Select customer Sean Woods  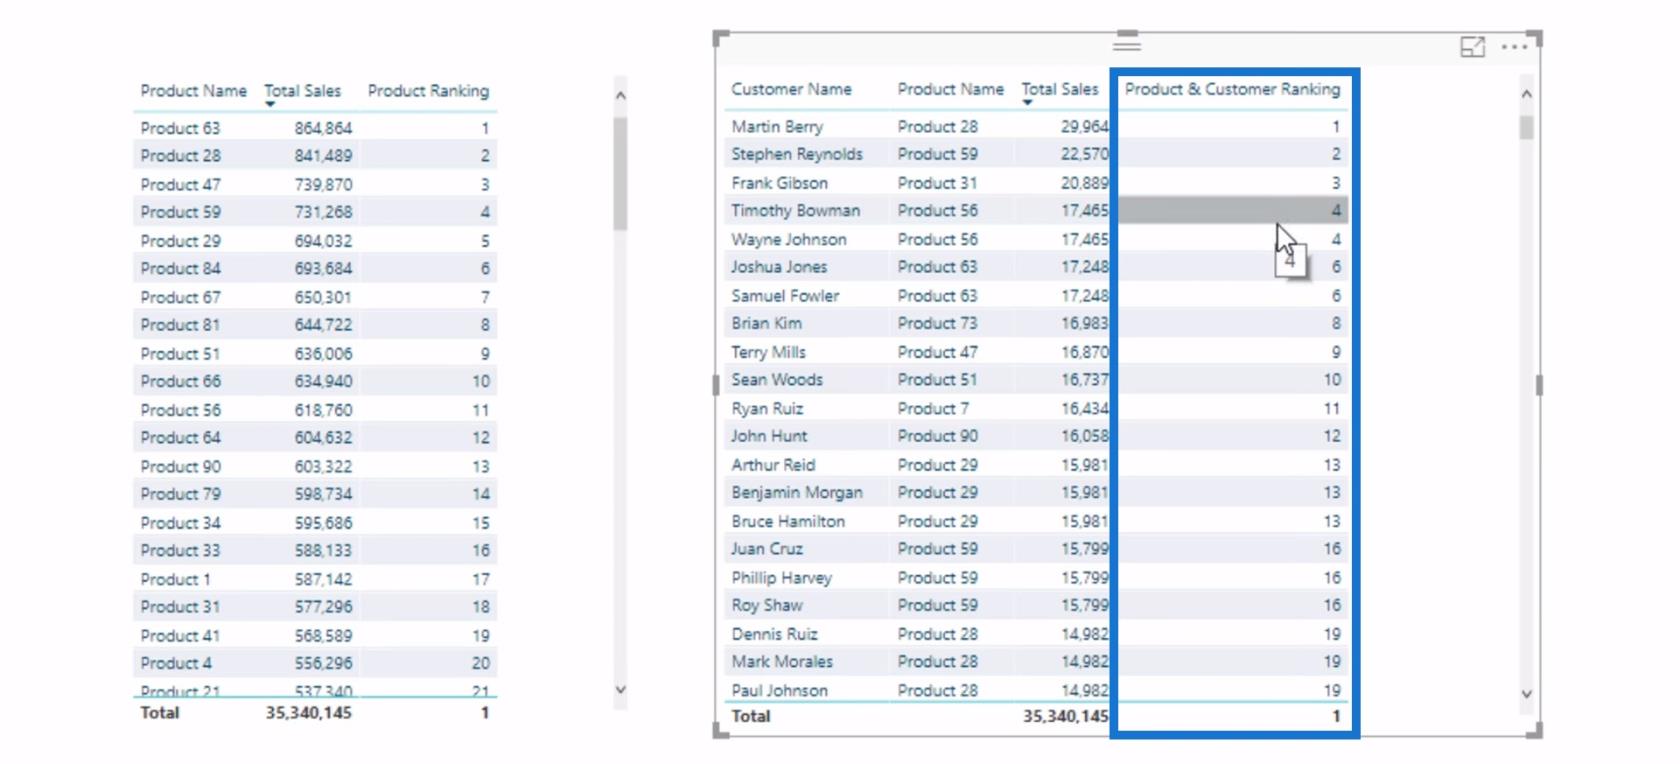click(777, 380)
